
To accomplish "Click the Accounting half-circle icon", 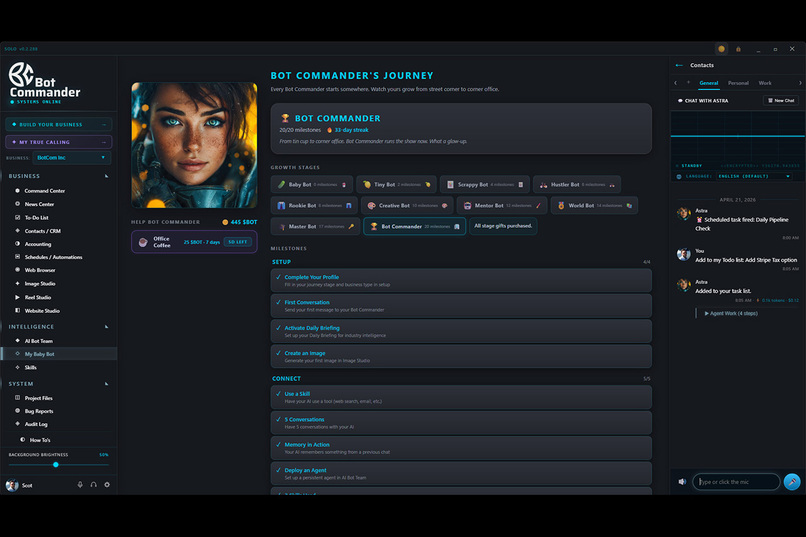I will tap(17, 244).
